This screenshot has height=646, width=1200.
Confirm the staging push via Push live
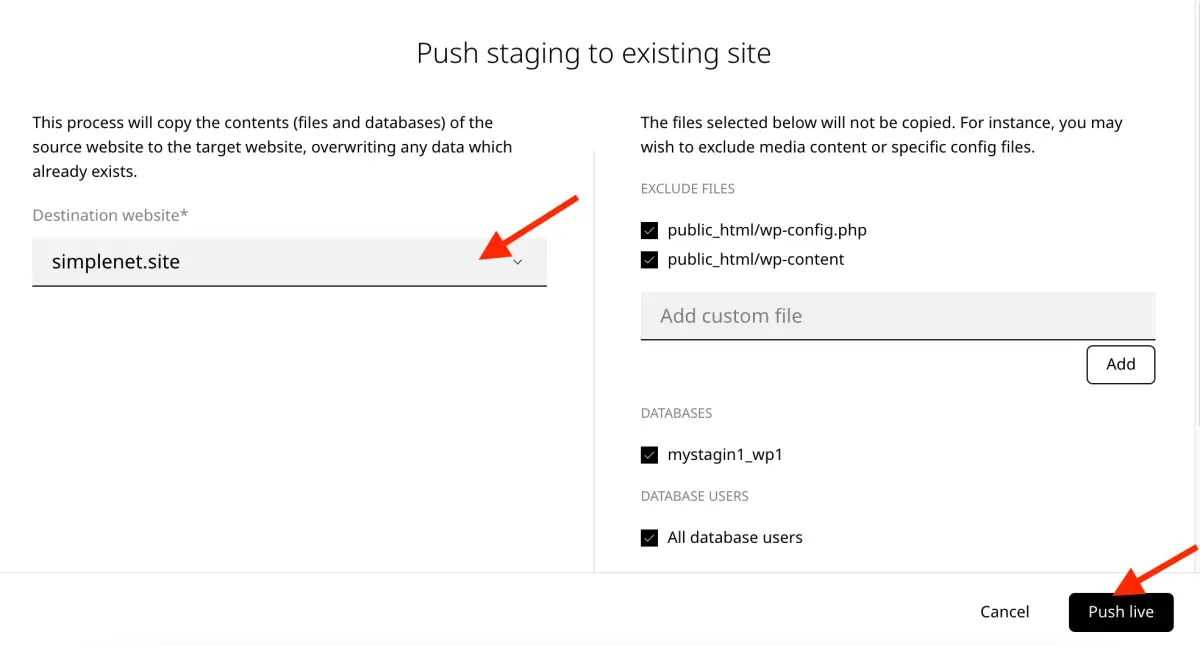click(1120, 611)
